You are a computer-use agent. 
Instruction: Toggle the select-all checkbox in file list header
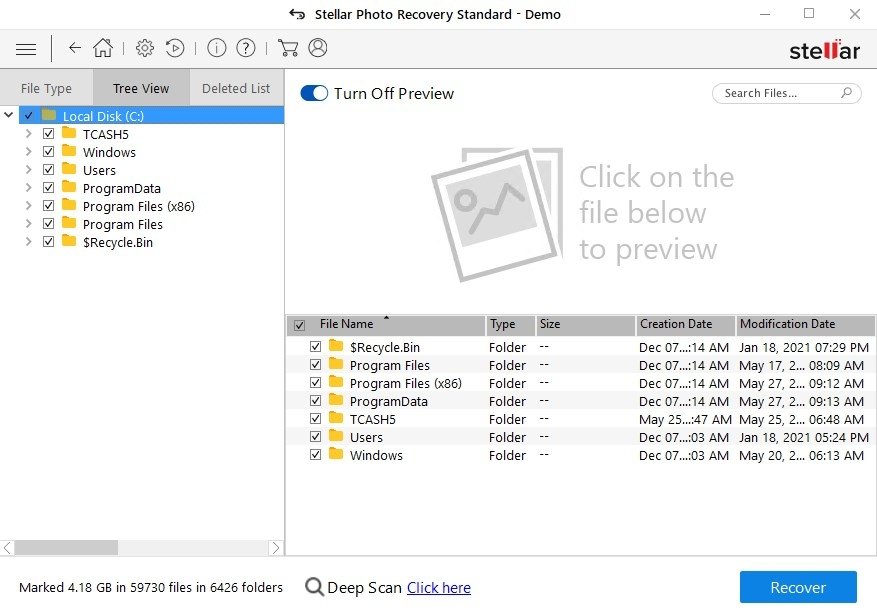(x=299, y=325)
